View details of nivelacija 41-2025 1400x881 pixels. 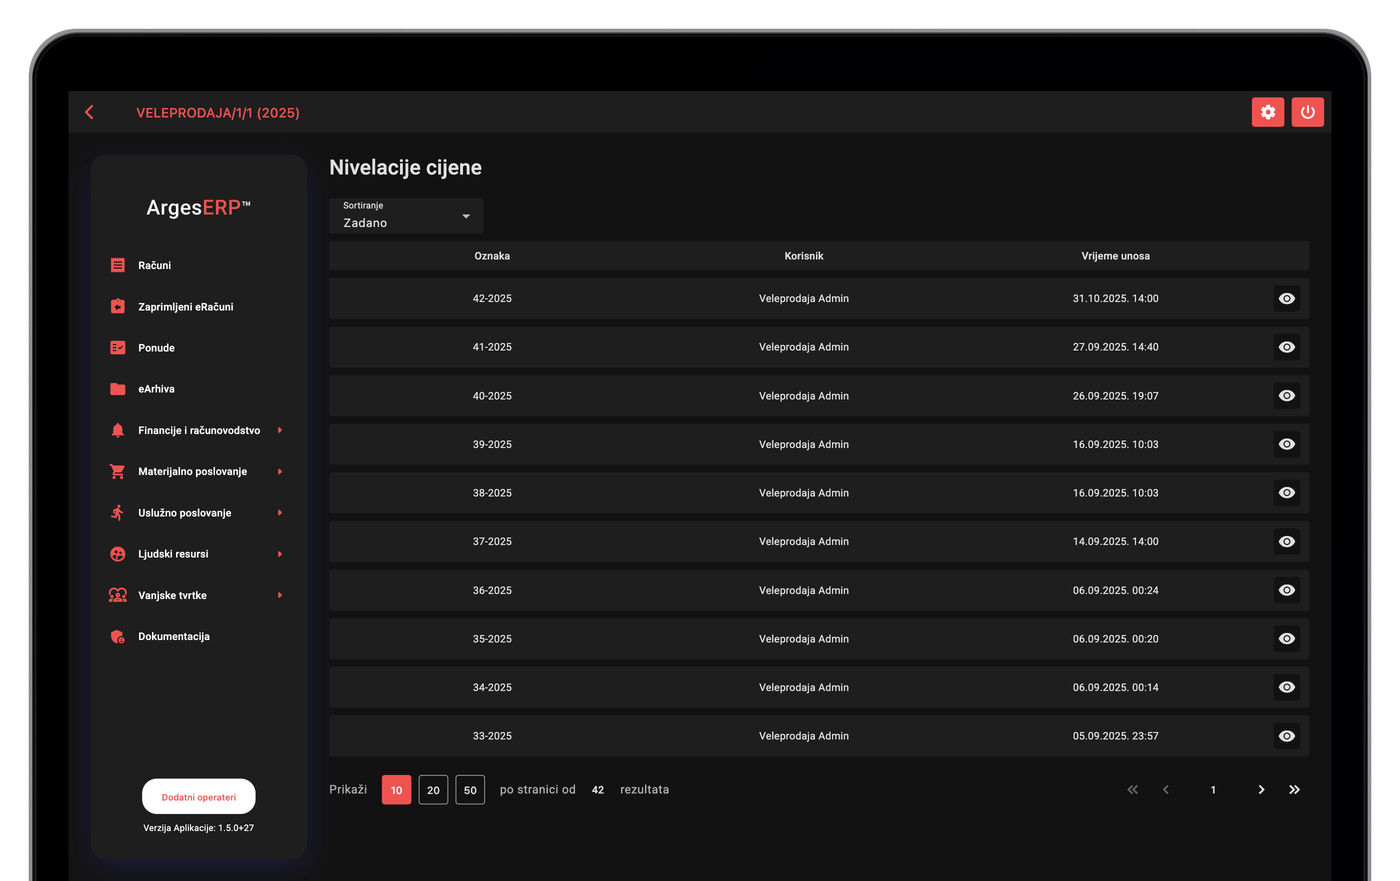pyautogui.click(x=1287, y=347)
